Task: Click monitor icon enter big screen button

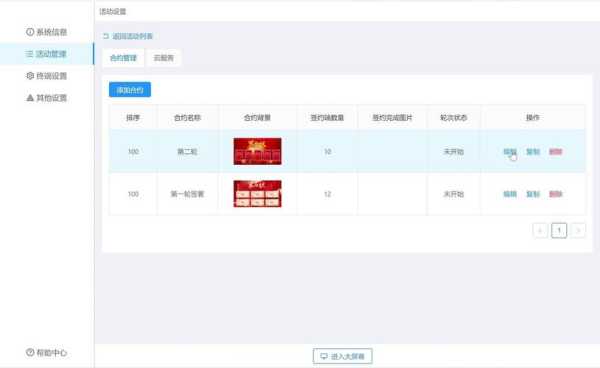Action: (342, 356)
